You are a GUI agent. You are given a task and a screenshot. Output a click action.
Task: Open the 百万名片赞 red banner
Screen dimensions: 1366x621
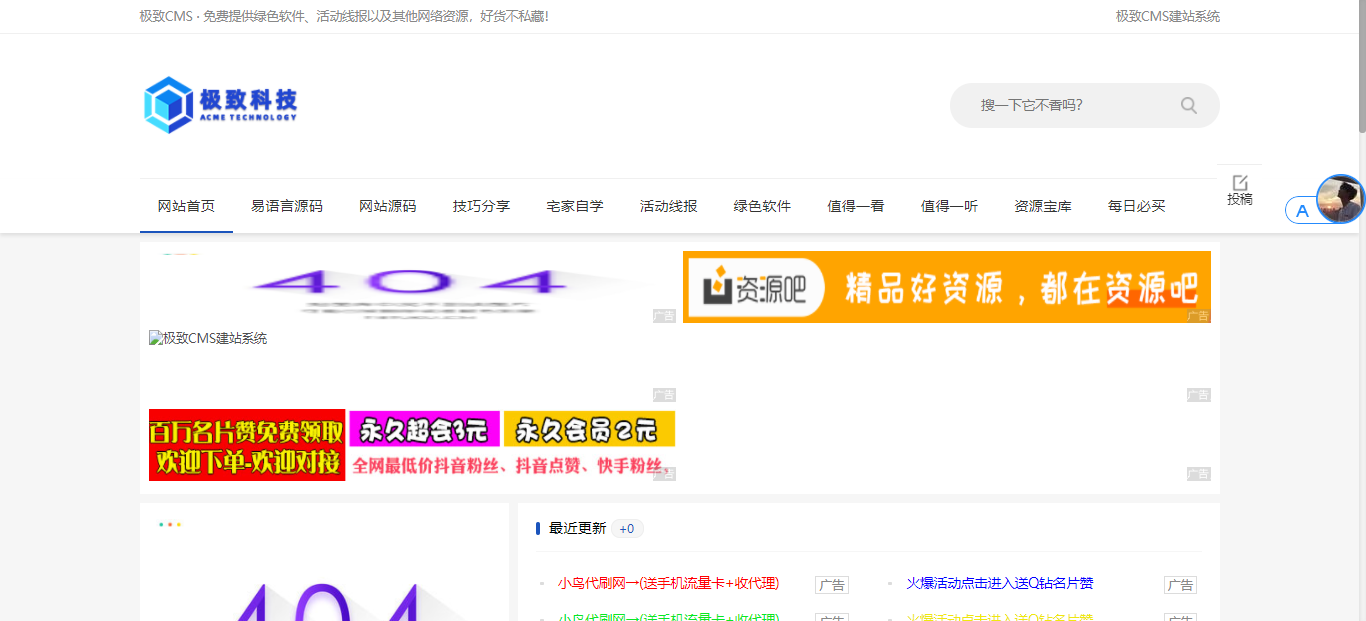coord(247,445)
